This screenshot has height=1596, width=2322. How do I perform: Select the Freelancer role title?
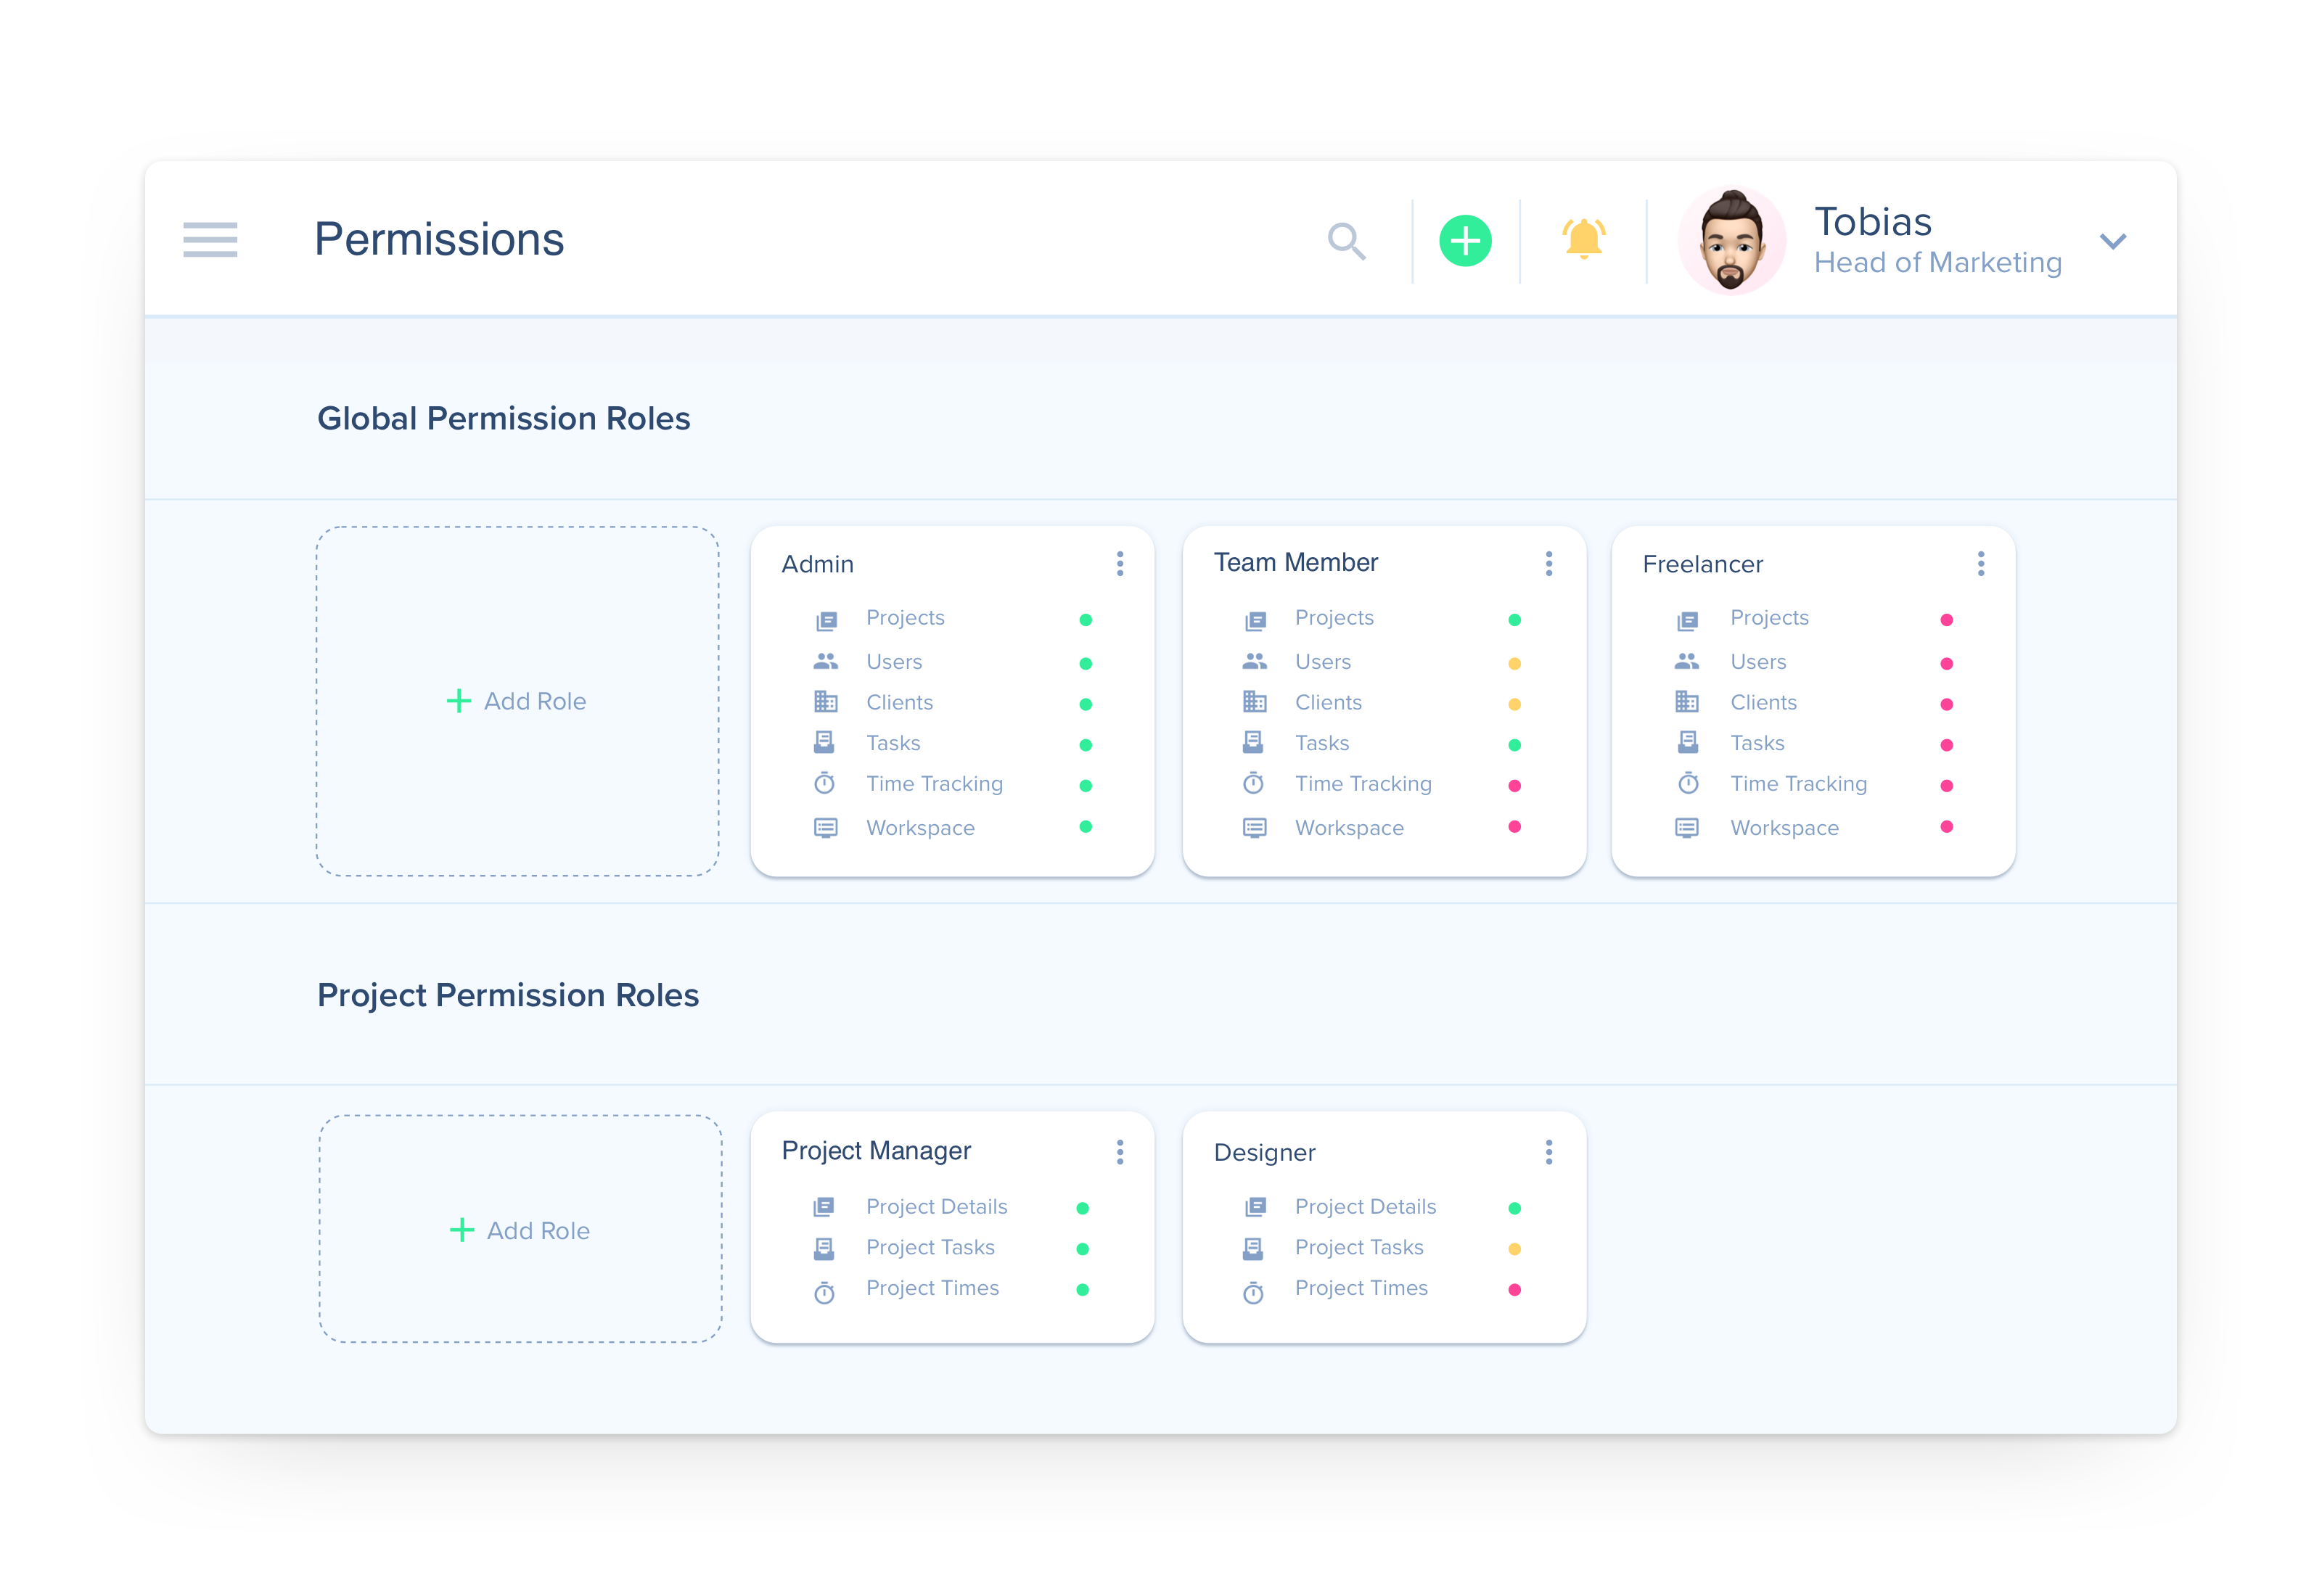1703,564
